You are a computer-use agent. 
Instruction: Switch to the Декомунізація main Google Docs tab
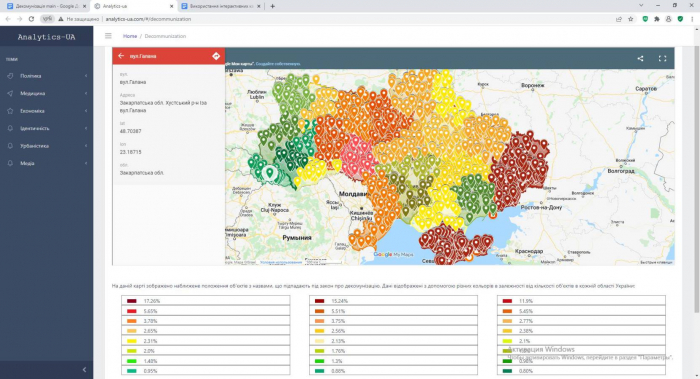pyautogui.click(x=46, y=6)
